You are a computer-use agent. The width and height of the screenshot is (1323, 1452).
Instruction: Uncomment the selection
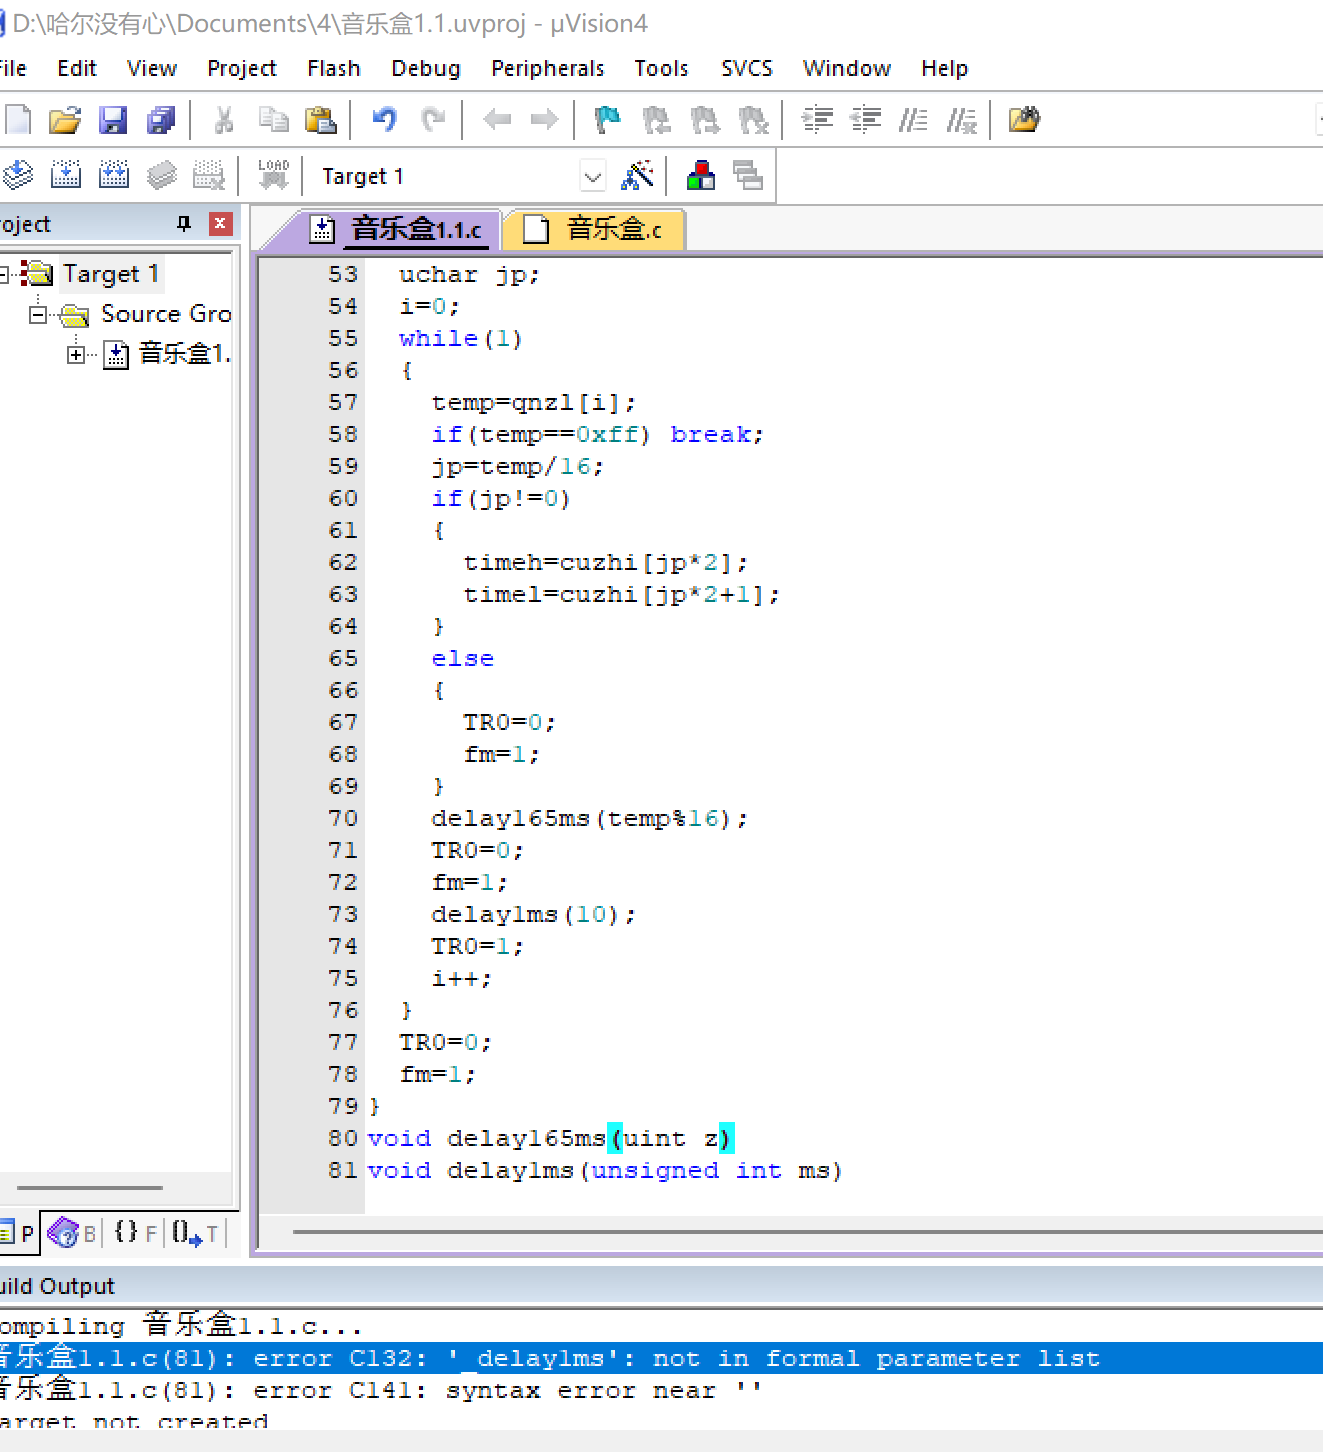point(962,121)
